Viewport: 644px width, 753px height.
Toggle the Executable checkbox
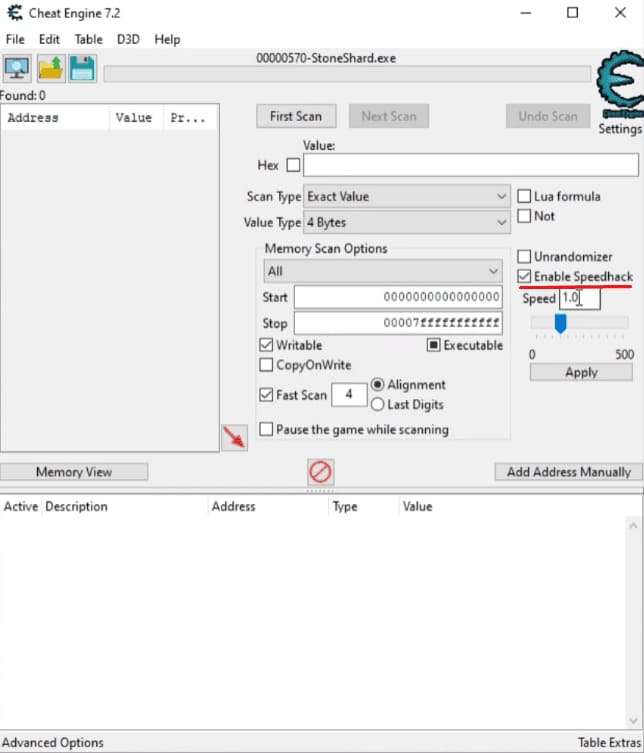[x=433, y=345]
